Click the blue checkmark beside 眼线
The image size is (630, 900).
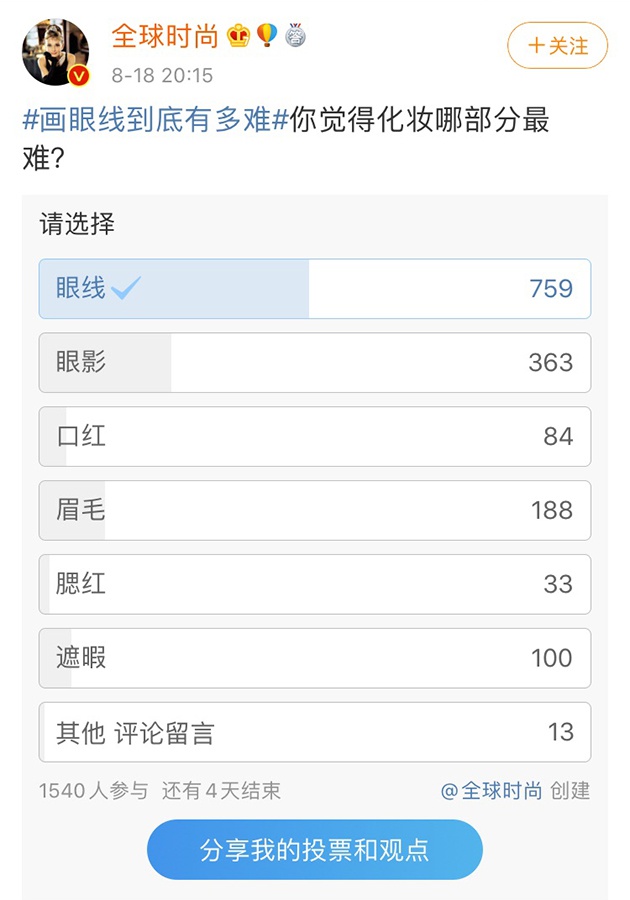tap(127, 289)
